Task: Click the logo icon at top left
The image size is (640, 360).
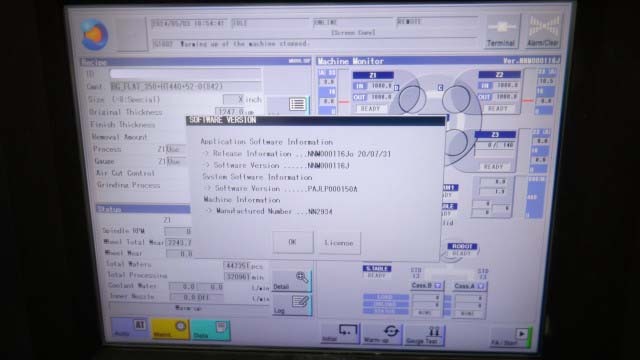Action: coord(94,35)
